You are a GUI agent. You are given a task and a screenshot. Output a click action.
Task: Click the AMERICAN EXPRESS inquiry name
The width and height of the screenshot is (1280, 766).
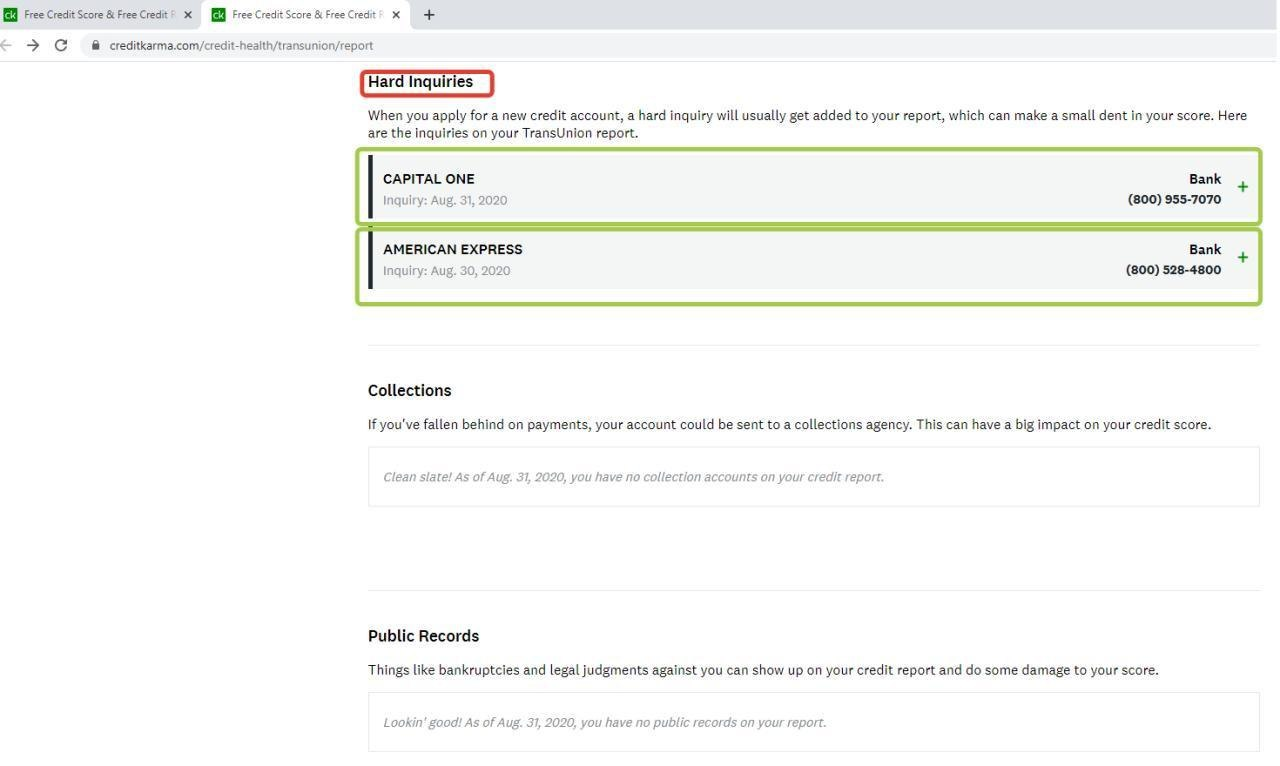[x=452, y=249]
